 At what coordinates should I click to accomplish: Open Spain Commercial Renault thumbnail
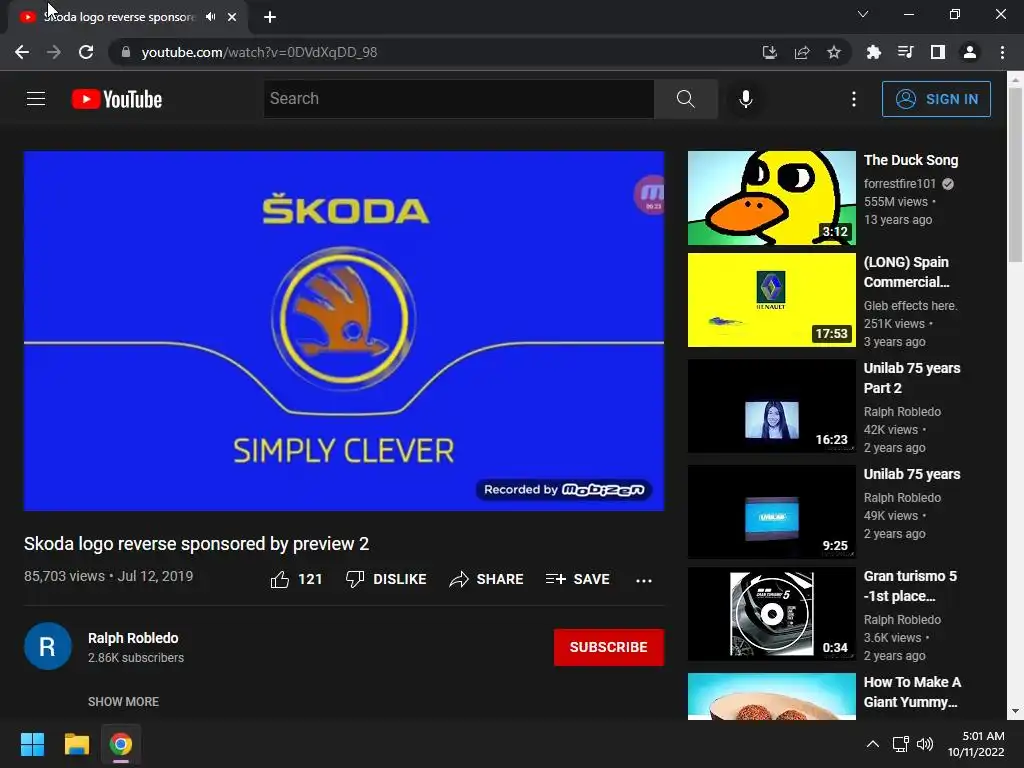(772, 300)
